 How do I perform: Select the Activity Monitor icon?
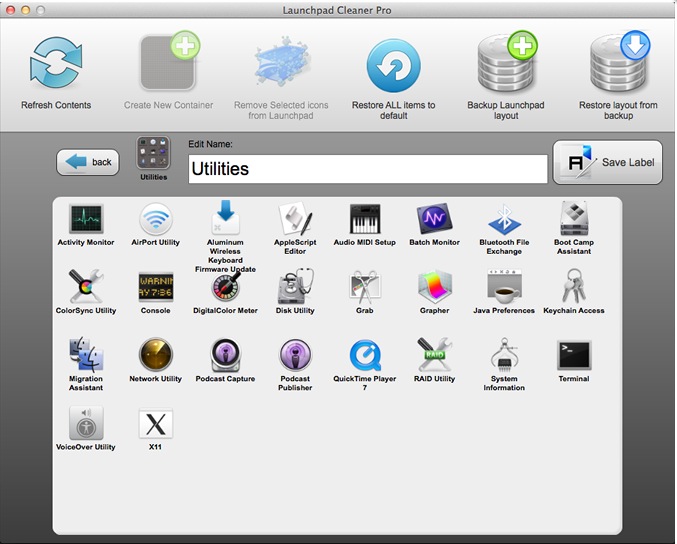point(86,219)
